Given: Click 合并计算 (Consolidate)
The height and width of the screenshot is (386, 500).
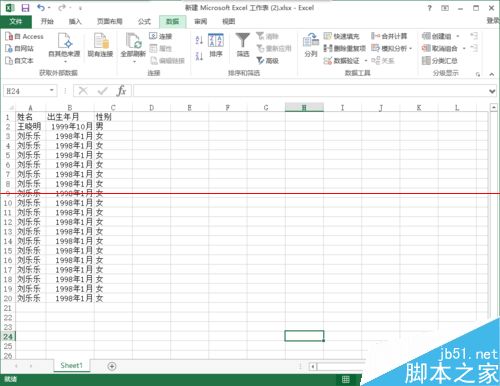Looking at the screenshot, I should click(389, 36).
